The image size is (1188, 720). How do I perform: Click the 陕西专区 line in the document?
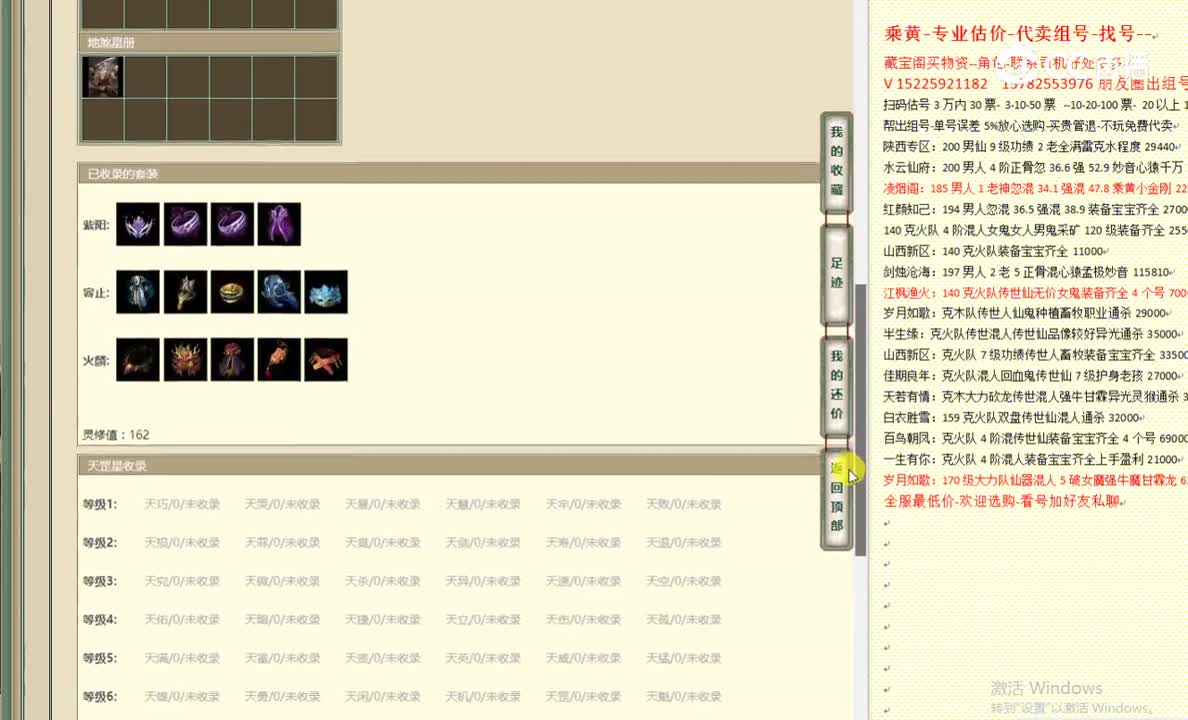coord(1032,146)
